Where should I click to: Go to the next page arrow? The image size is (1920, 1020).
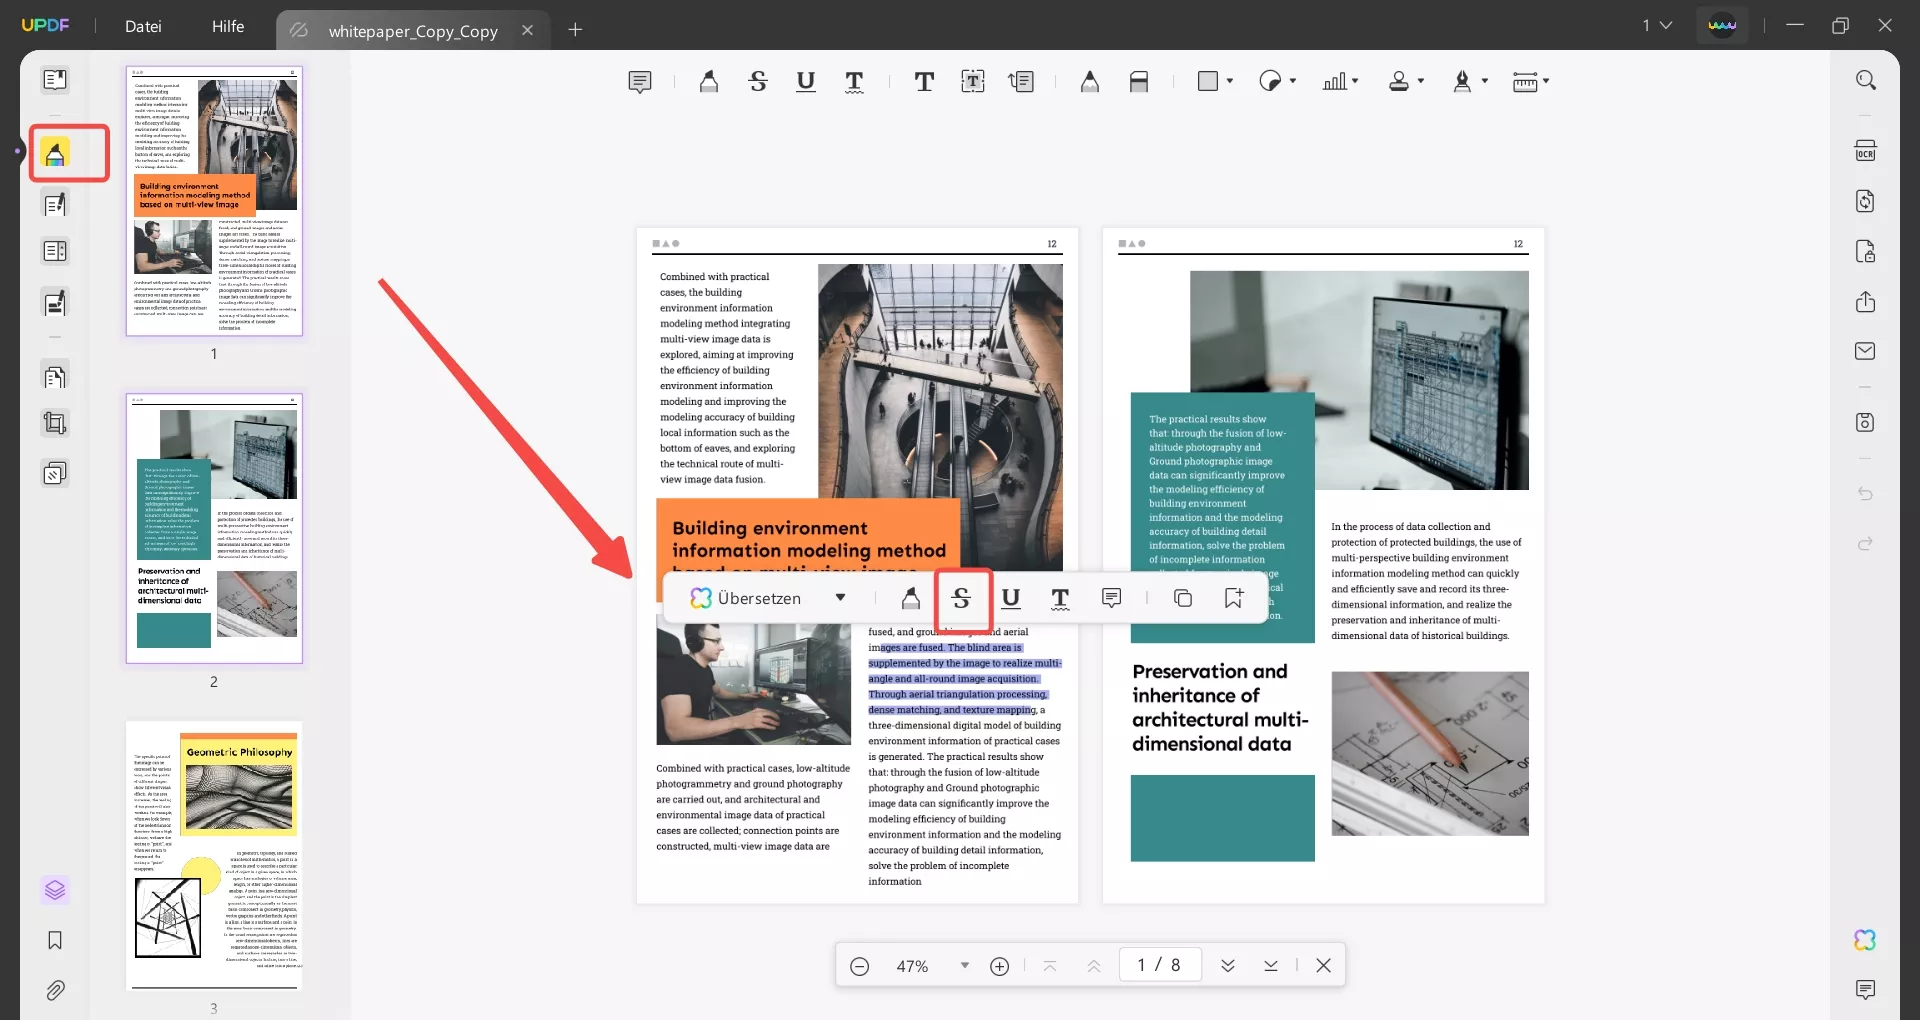coord(1228,965)
